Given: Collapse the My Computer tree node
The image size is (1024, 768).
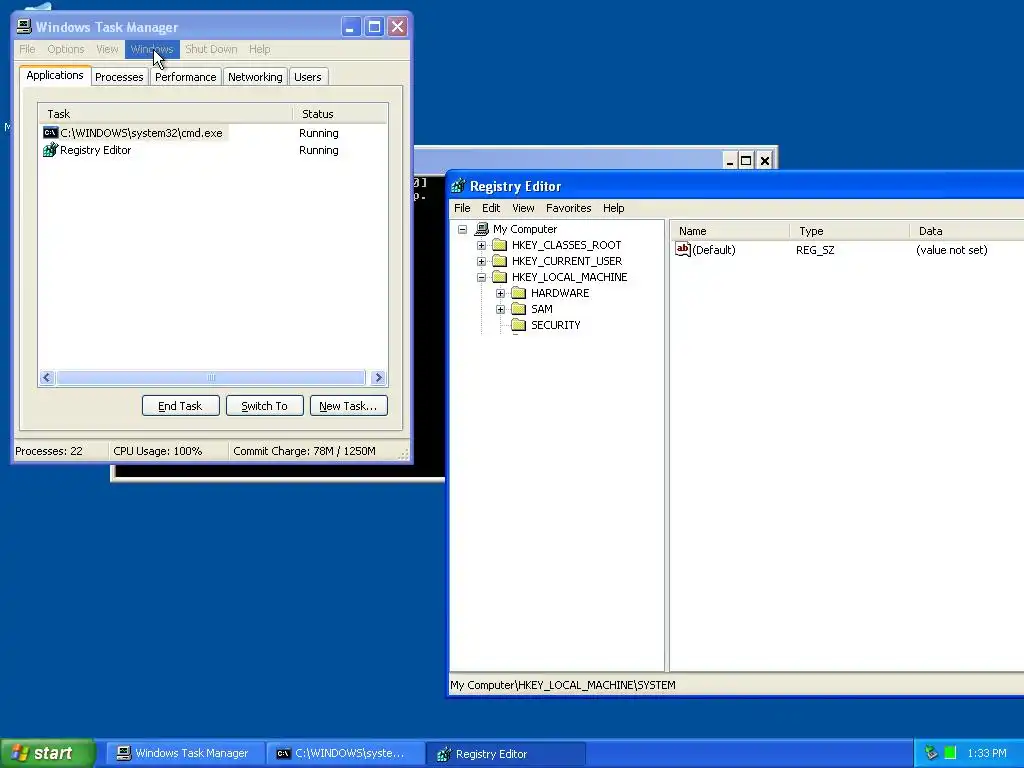Looking at the screenshot, I should (462, 229).
